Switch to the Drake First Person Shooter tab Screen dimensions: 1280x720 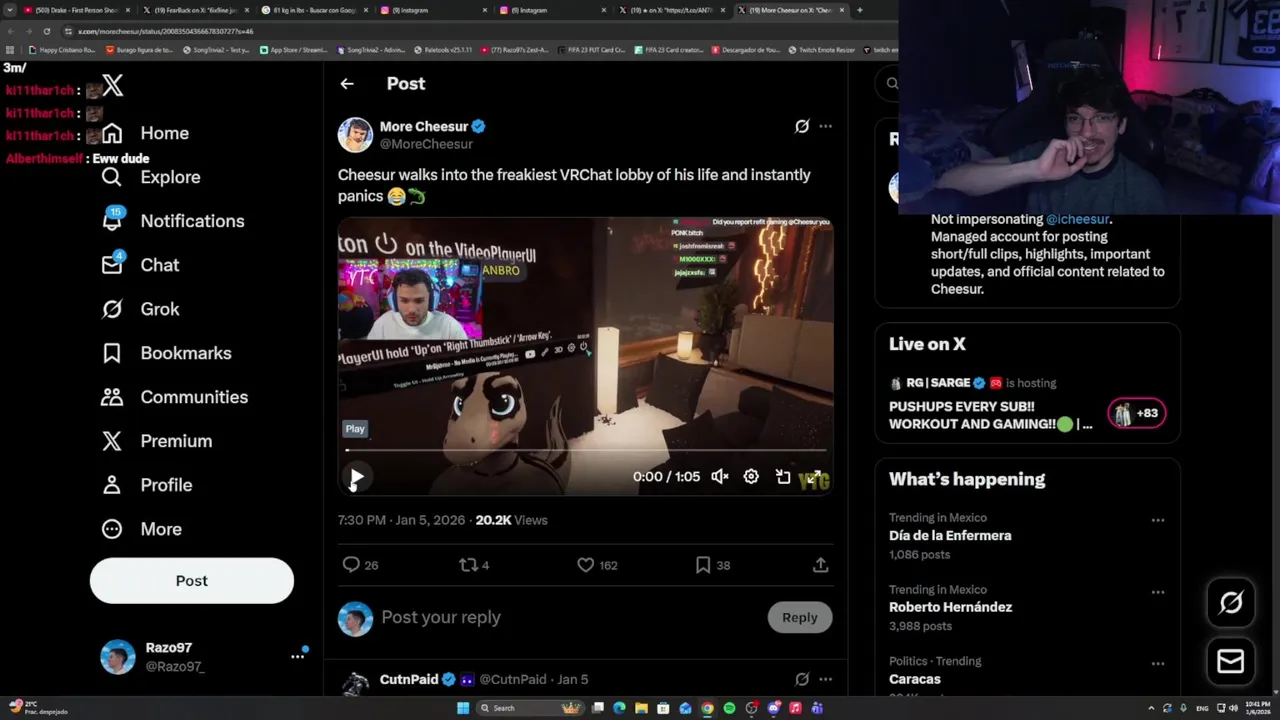coord(75,10)
